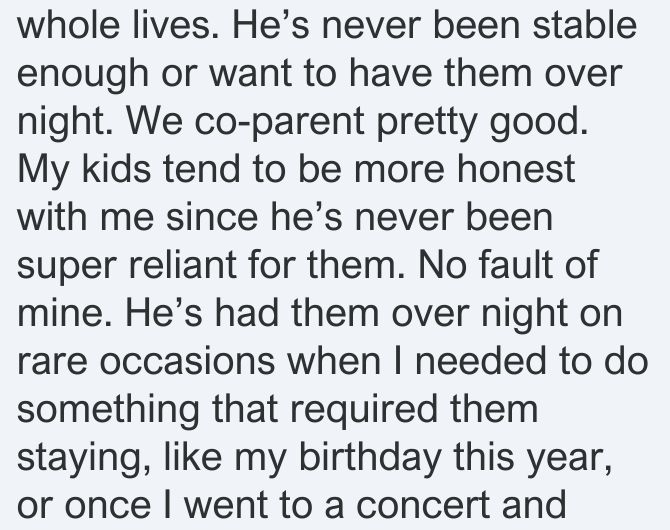Click the words "No fault of"
Image resolution: width=670 pixels, height=530 pixels.
coord(508,265)
